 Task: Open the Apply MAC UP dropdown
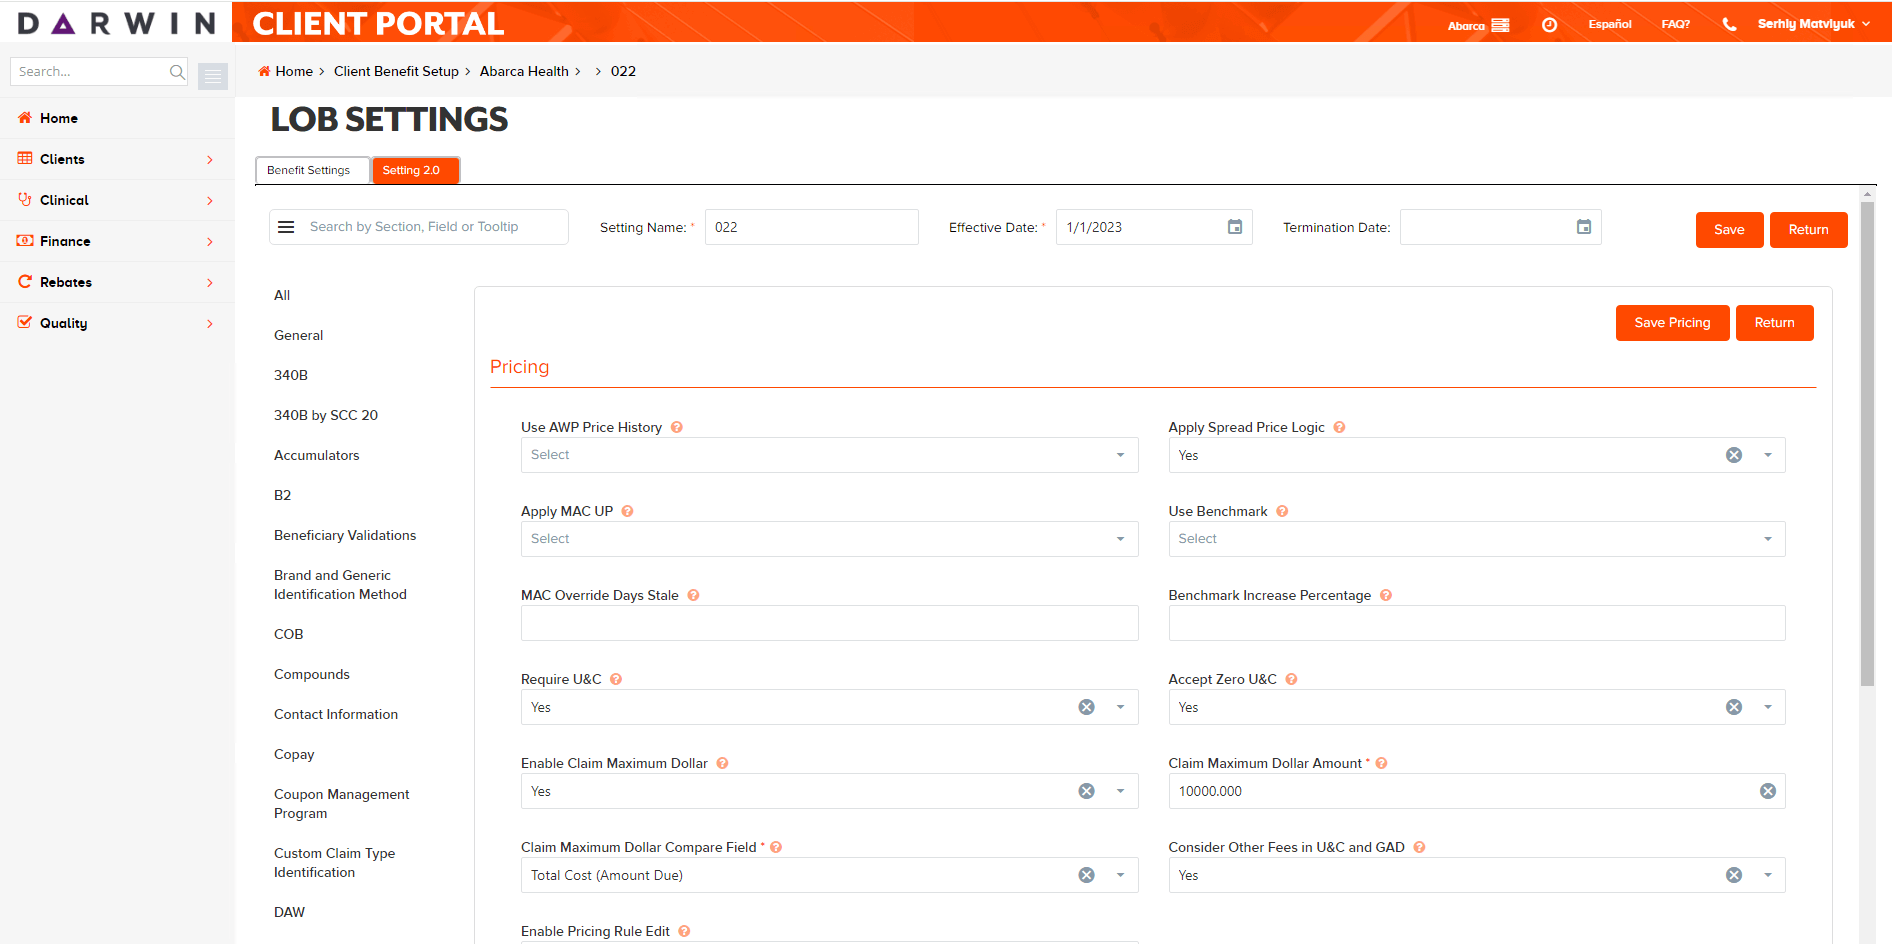click(x=829, y=539)
